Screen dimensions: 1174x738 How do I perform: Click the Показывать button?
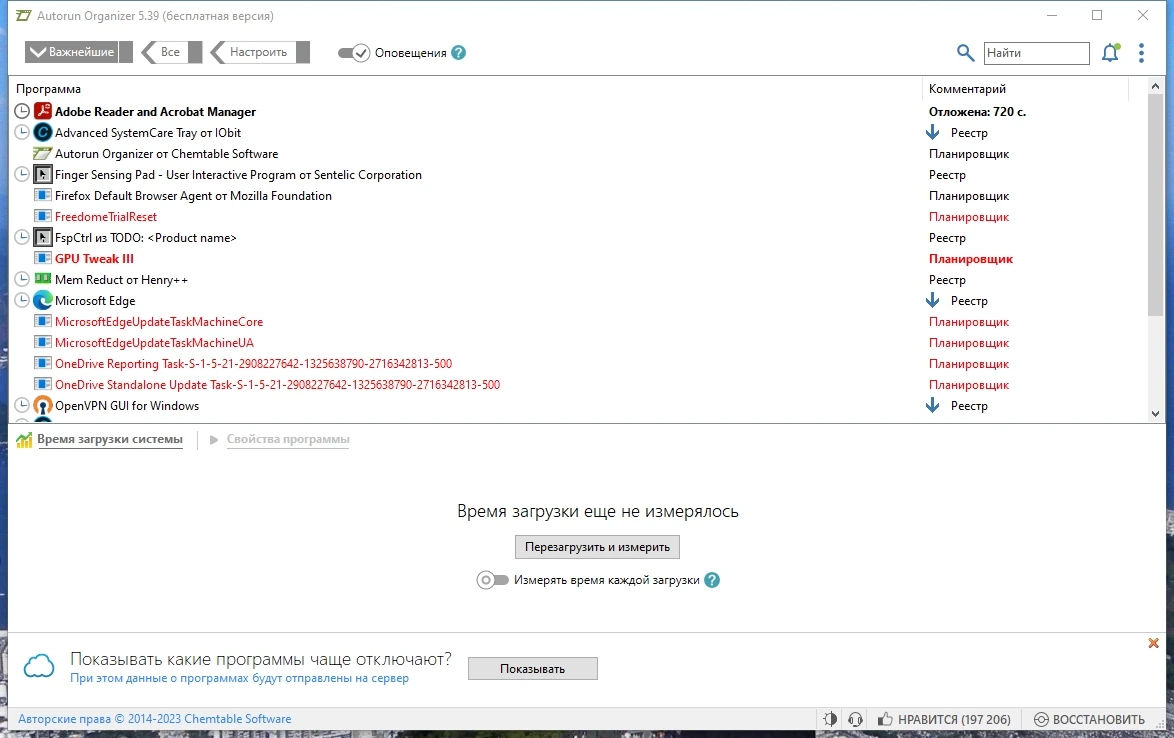532,668
